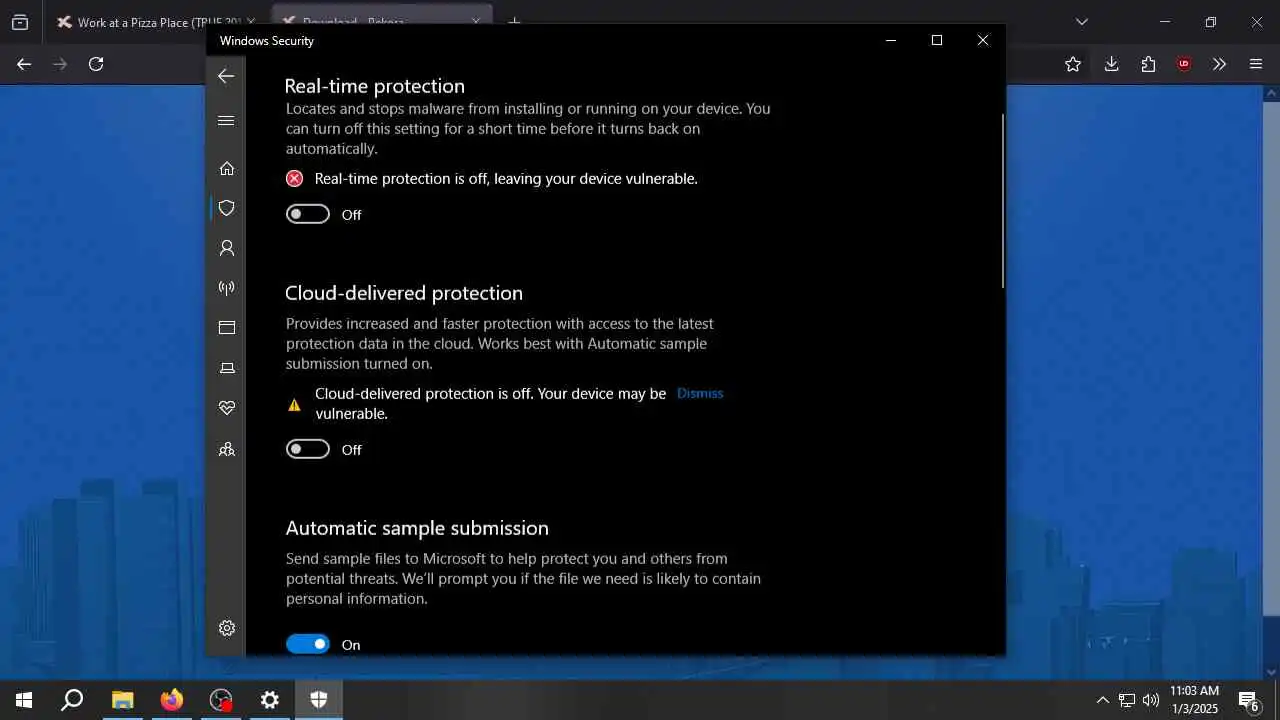Open a new browser tab
Screen dimensions: 1280x720
[x=515, y=22]
